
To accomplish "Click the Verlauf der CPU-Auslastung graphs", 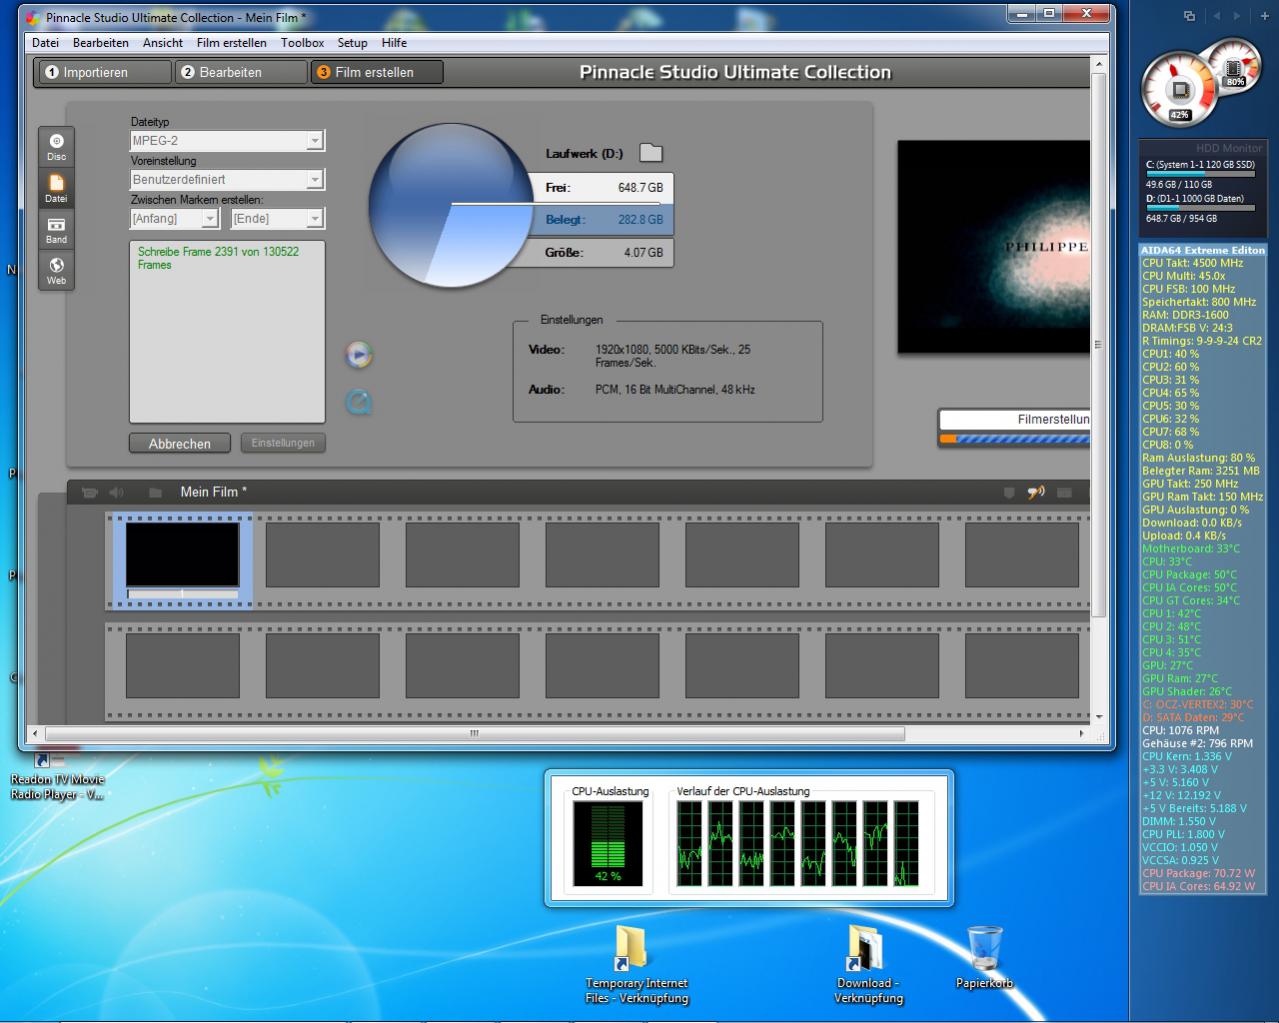I will 798,843.
